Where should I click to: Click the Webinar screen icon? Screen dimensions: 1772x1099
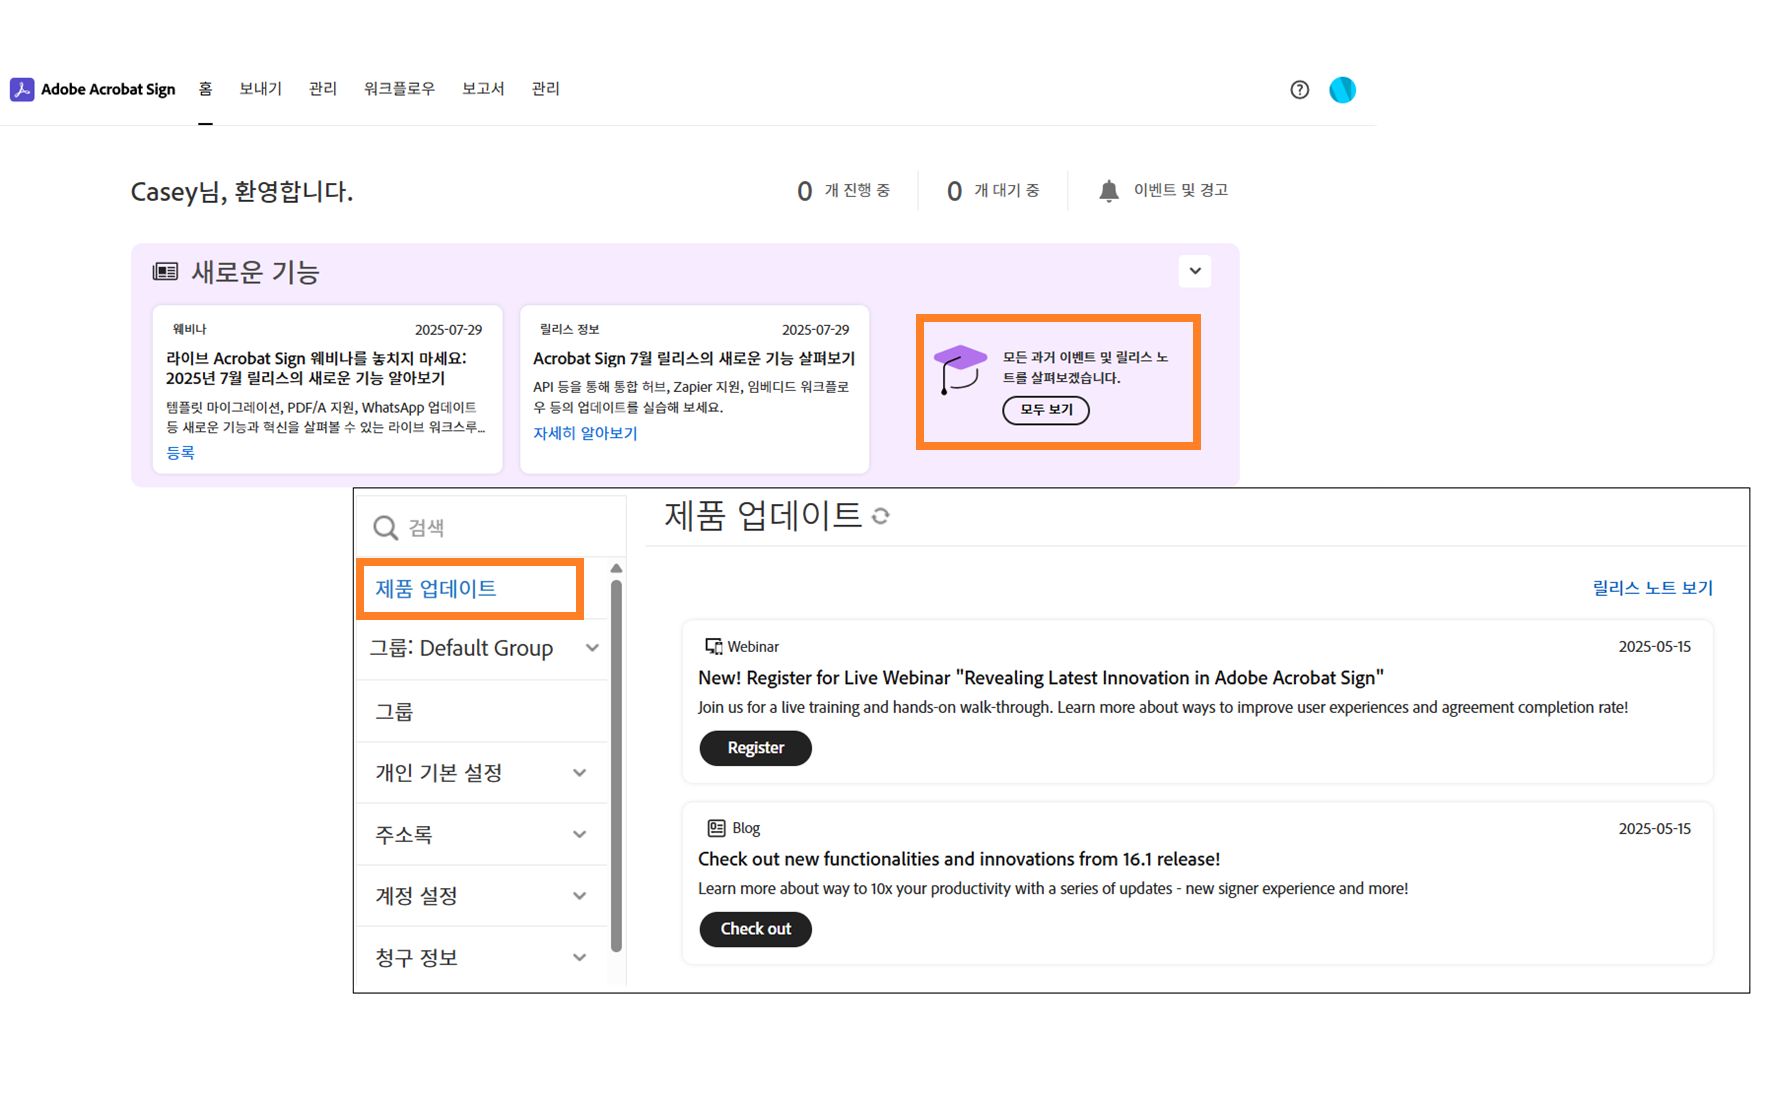pos(713,647)
